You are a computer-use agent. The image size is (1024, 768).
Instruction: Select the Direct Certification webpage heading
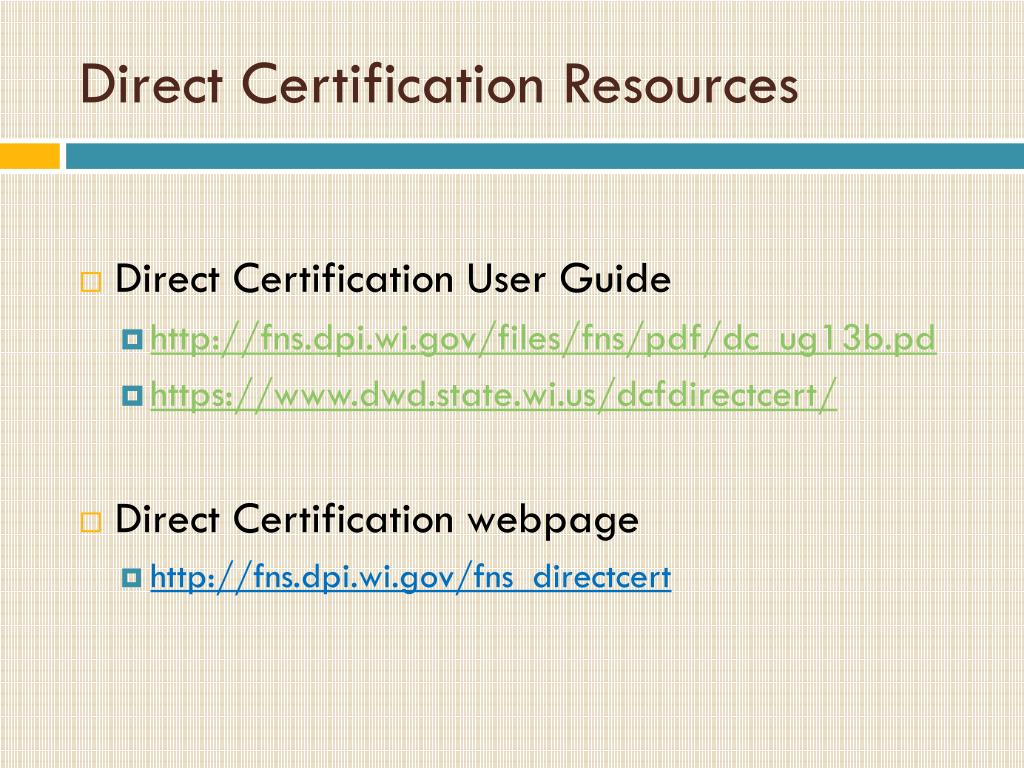point(377,520)
